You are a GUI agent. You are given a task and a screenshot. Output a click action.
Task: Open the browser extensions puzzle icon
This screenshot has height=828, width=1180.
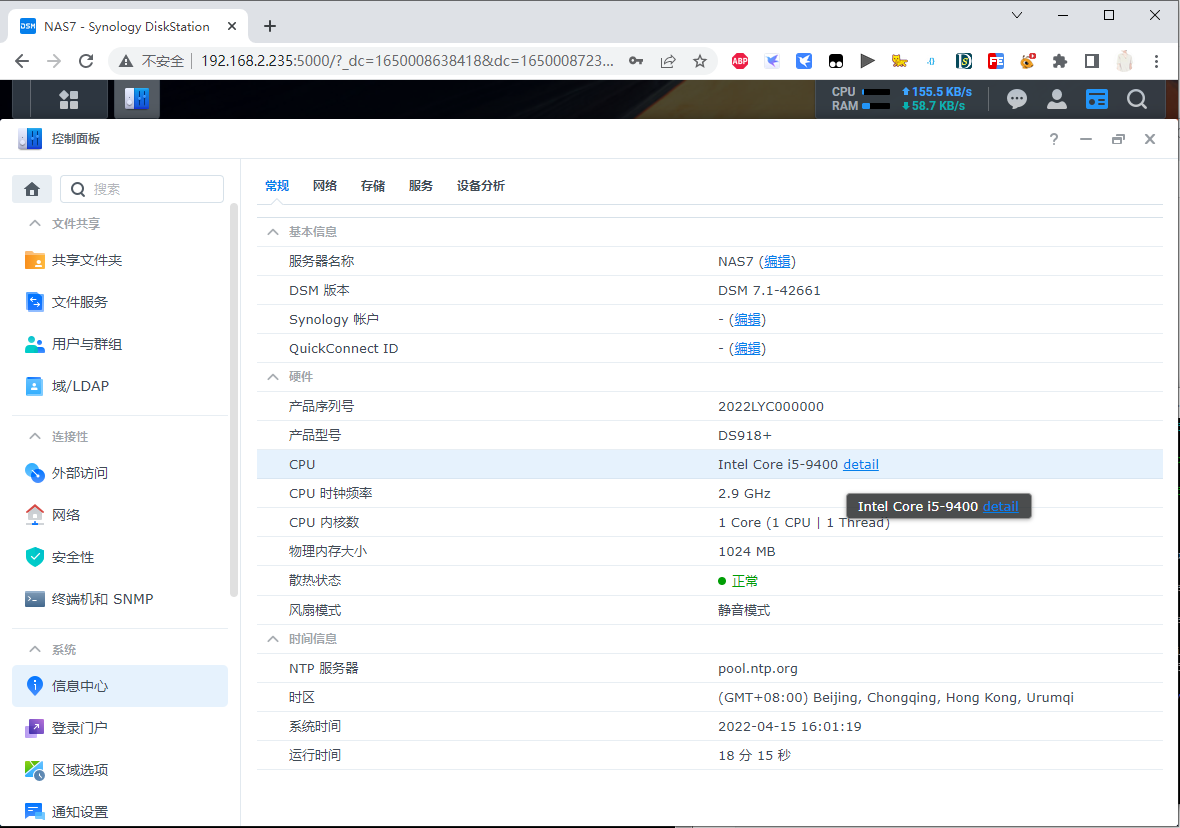[x=1060, y=61]
